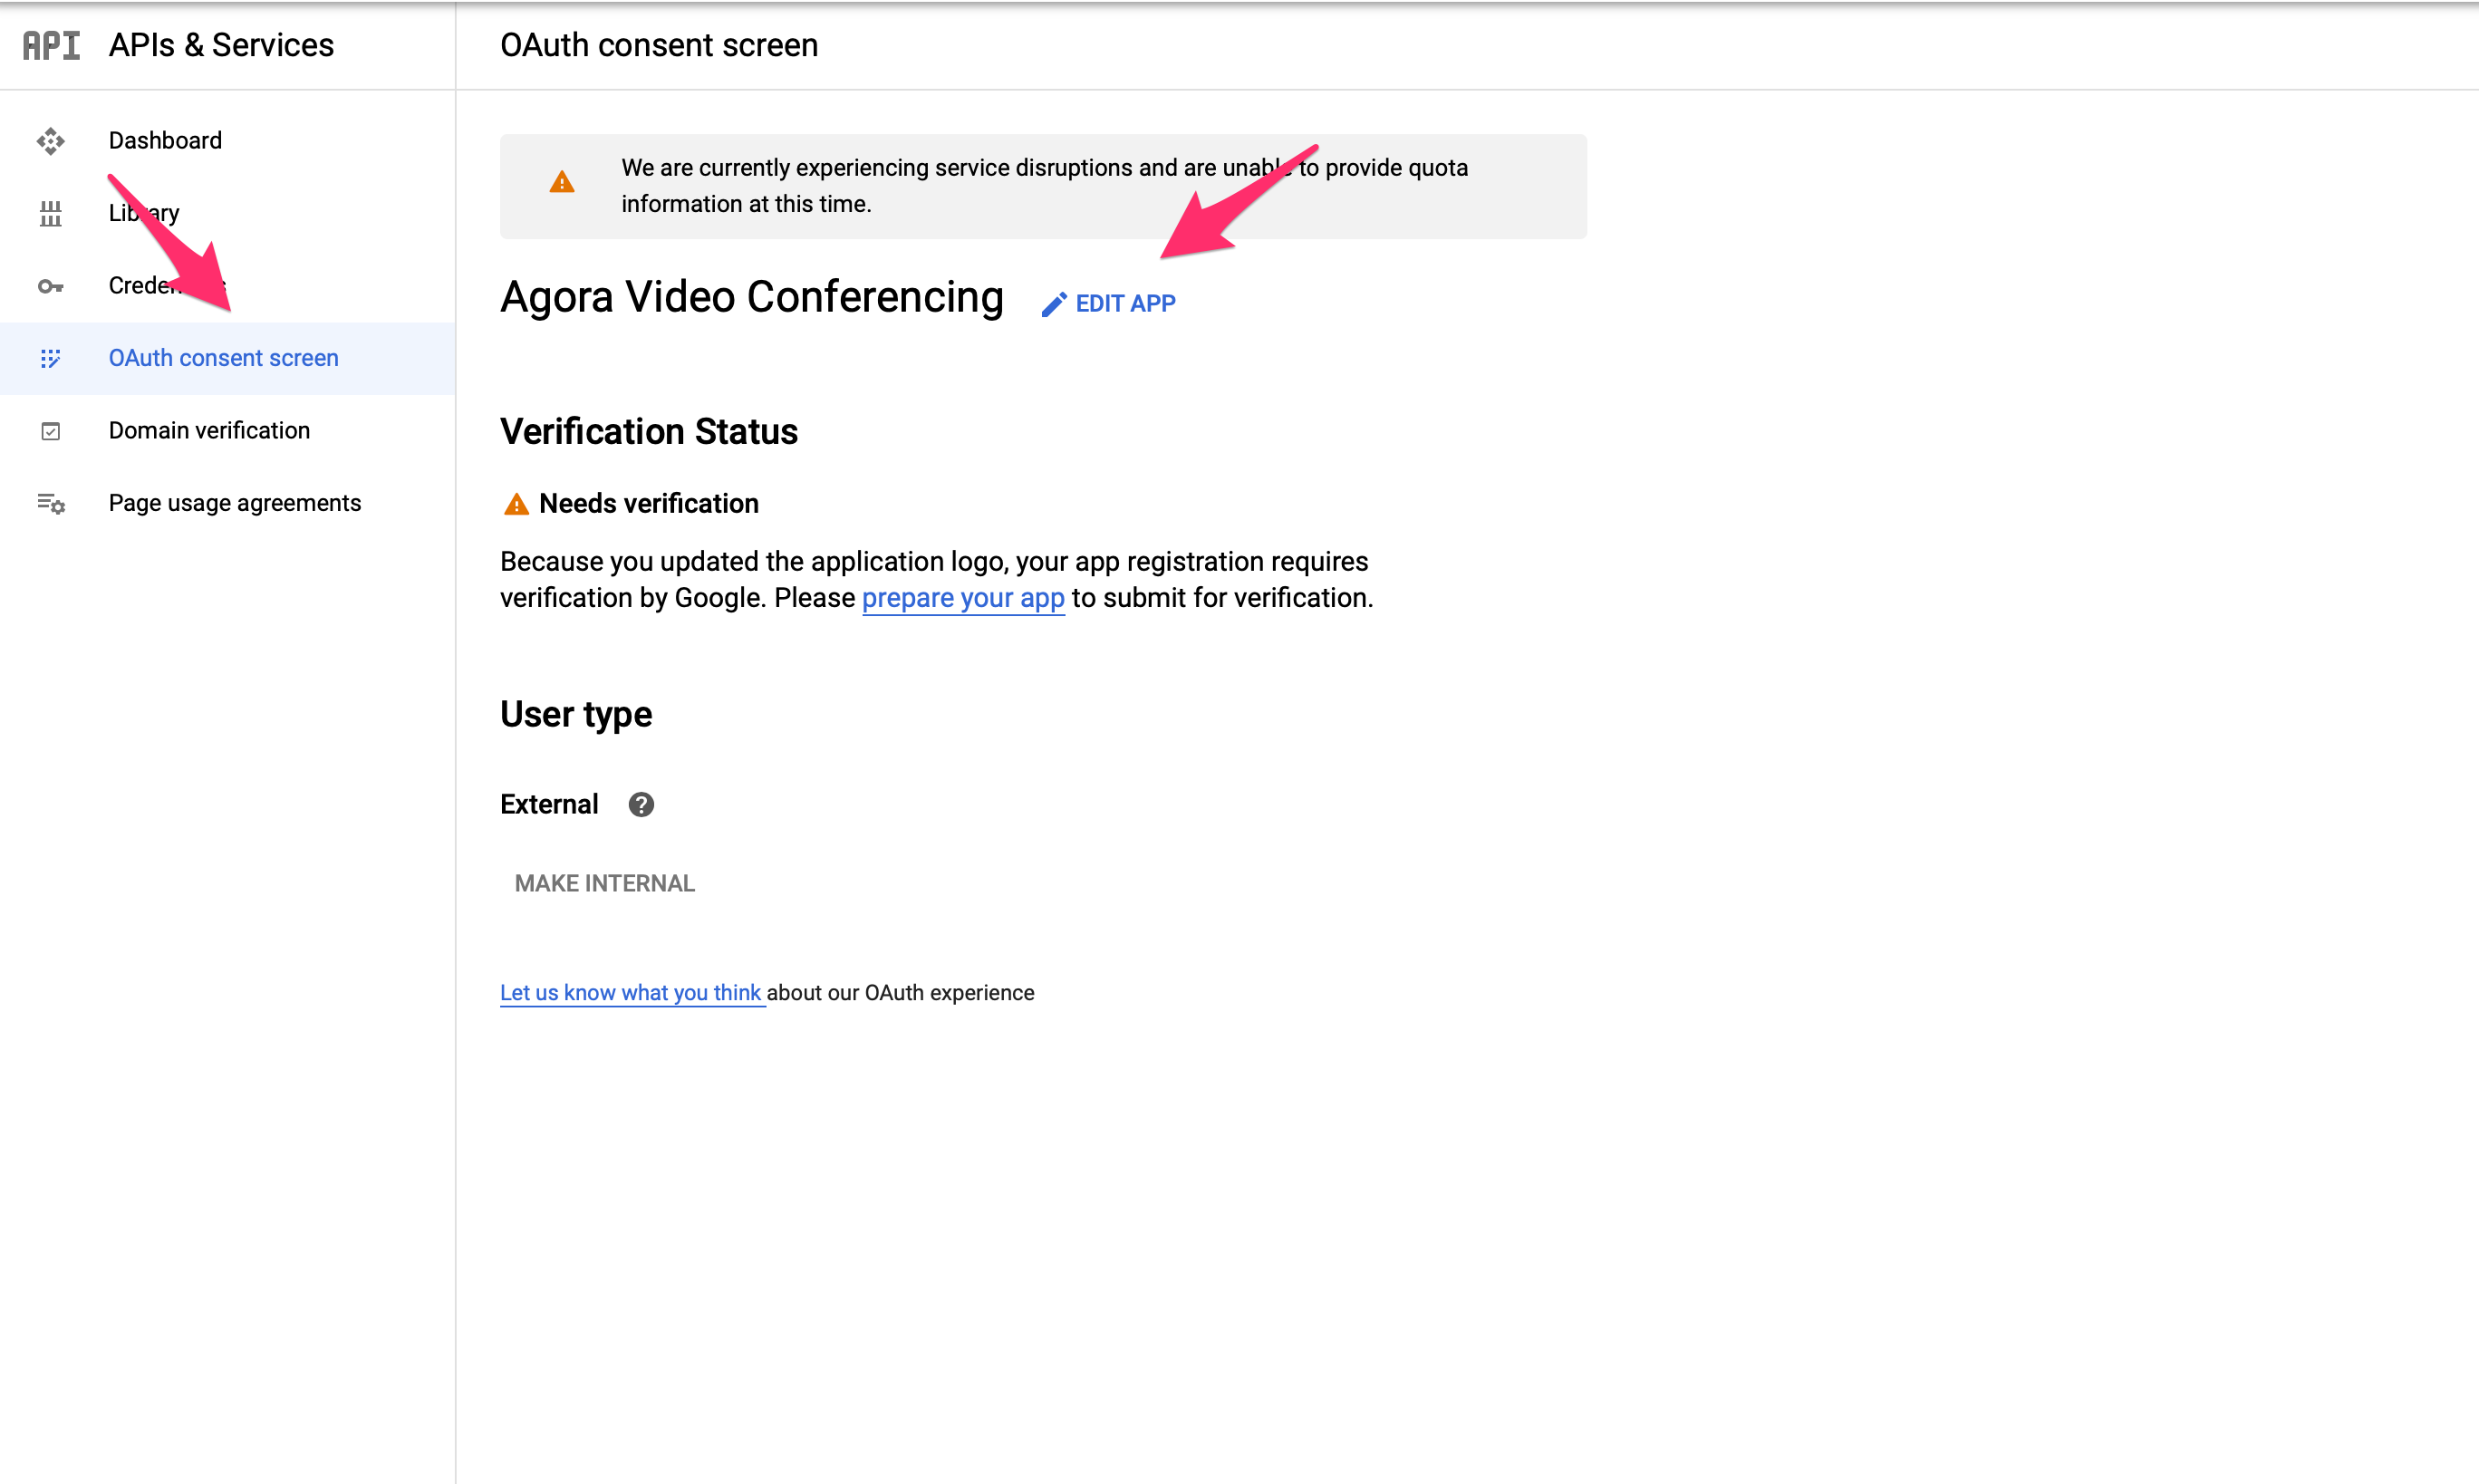Click the OAuth consent screen dots icon
Screen dimensions: 2479x1484
[x=50, y=358]
